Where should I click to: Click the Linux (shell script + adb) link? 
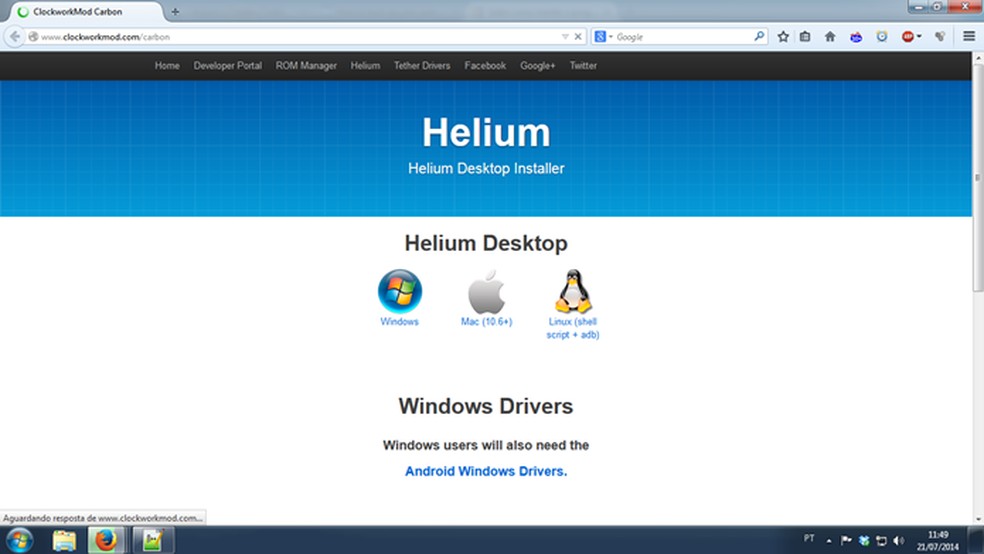(573, 328)
